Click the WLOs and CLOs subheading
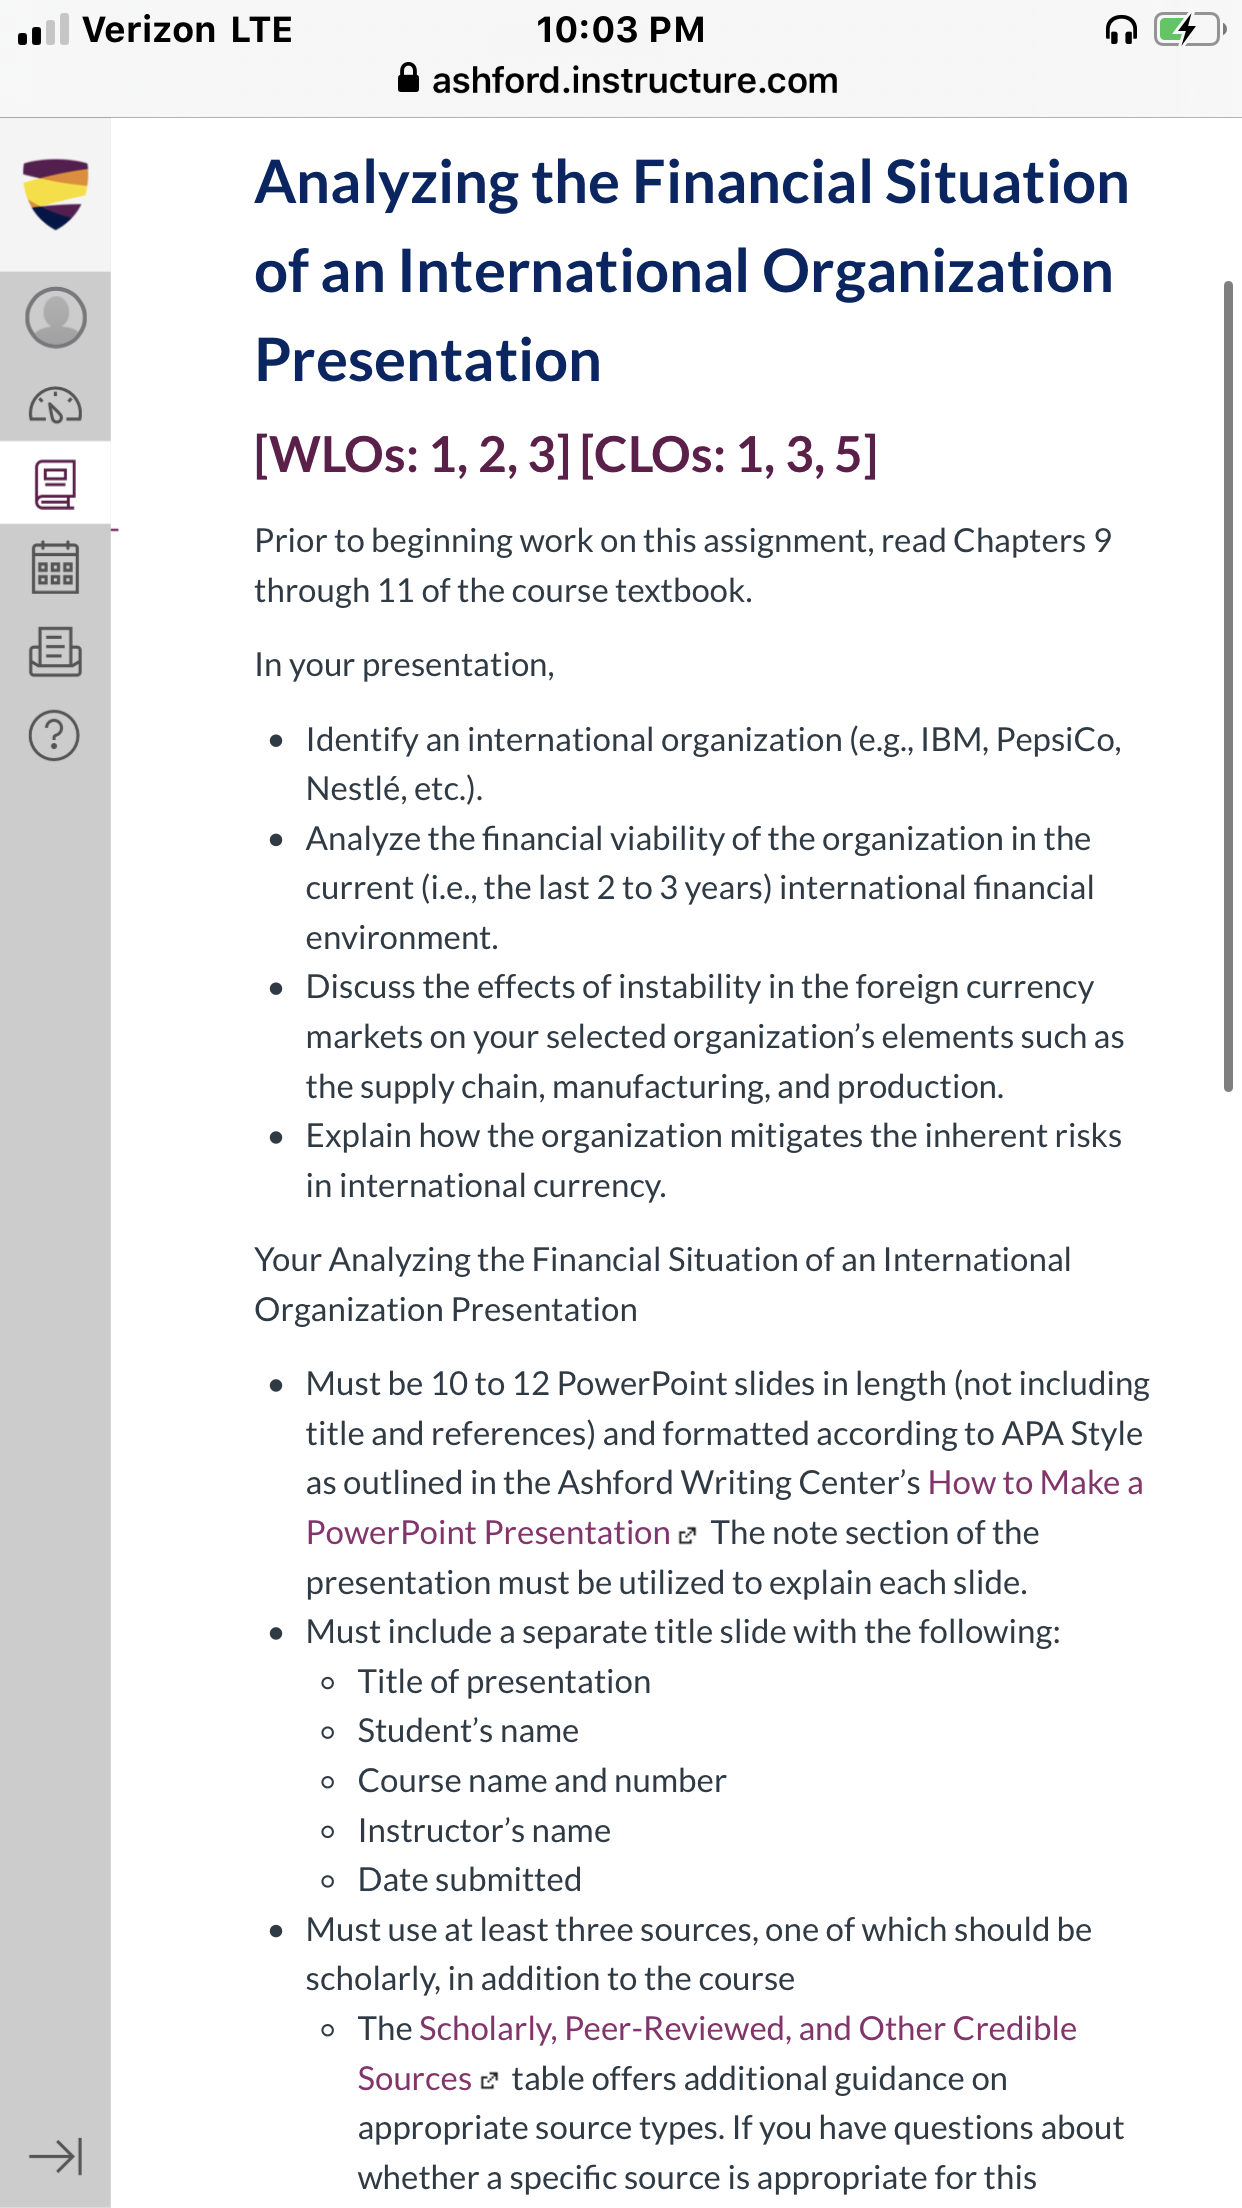1242x2208 pixels. (x=566, y=454)
